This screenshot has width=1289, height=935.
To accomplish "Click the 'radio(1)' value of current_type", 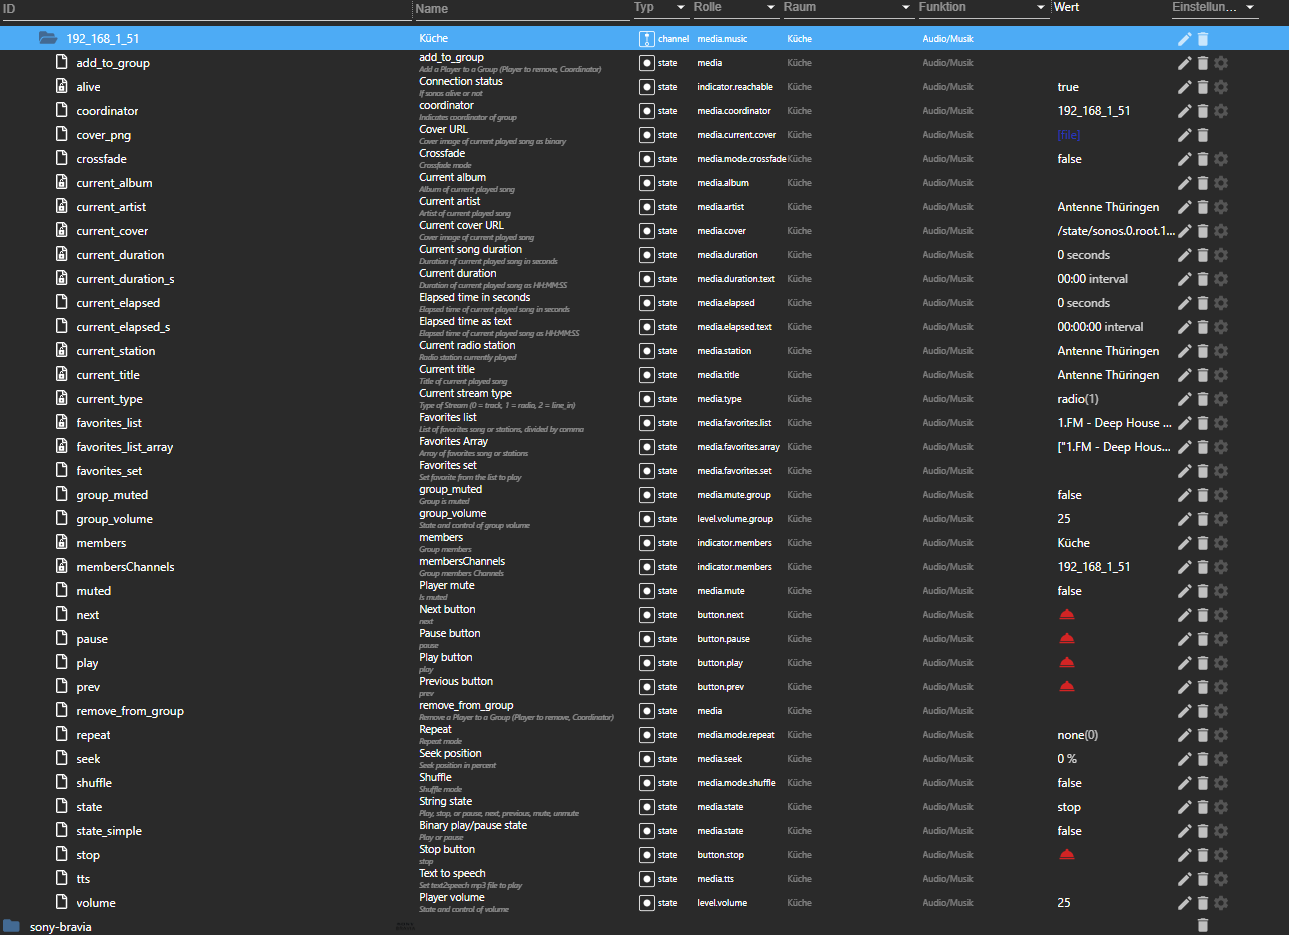I will [x=1077, y=399].
